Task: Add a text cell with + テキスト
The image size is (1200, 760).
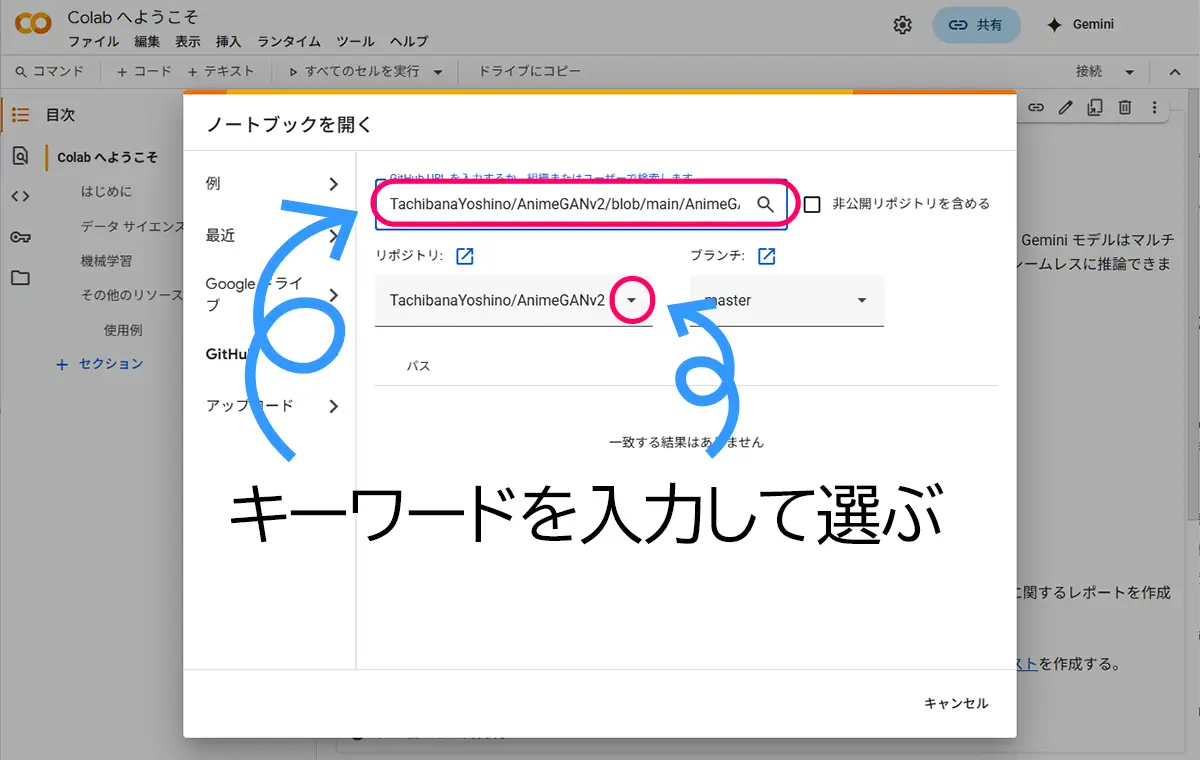Action: pos(221,72)
